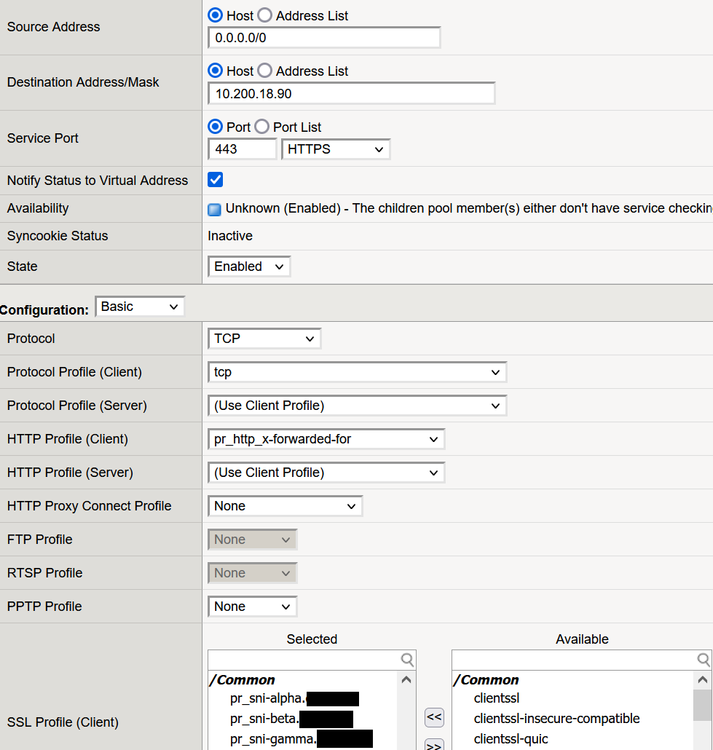Viewport: 713px width, 750px height.
Task: Open HTTP Profile (Client) dropdown
Action: click(x=326, y=439)
